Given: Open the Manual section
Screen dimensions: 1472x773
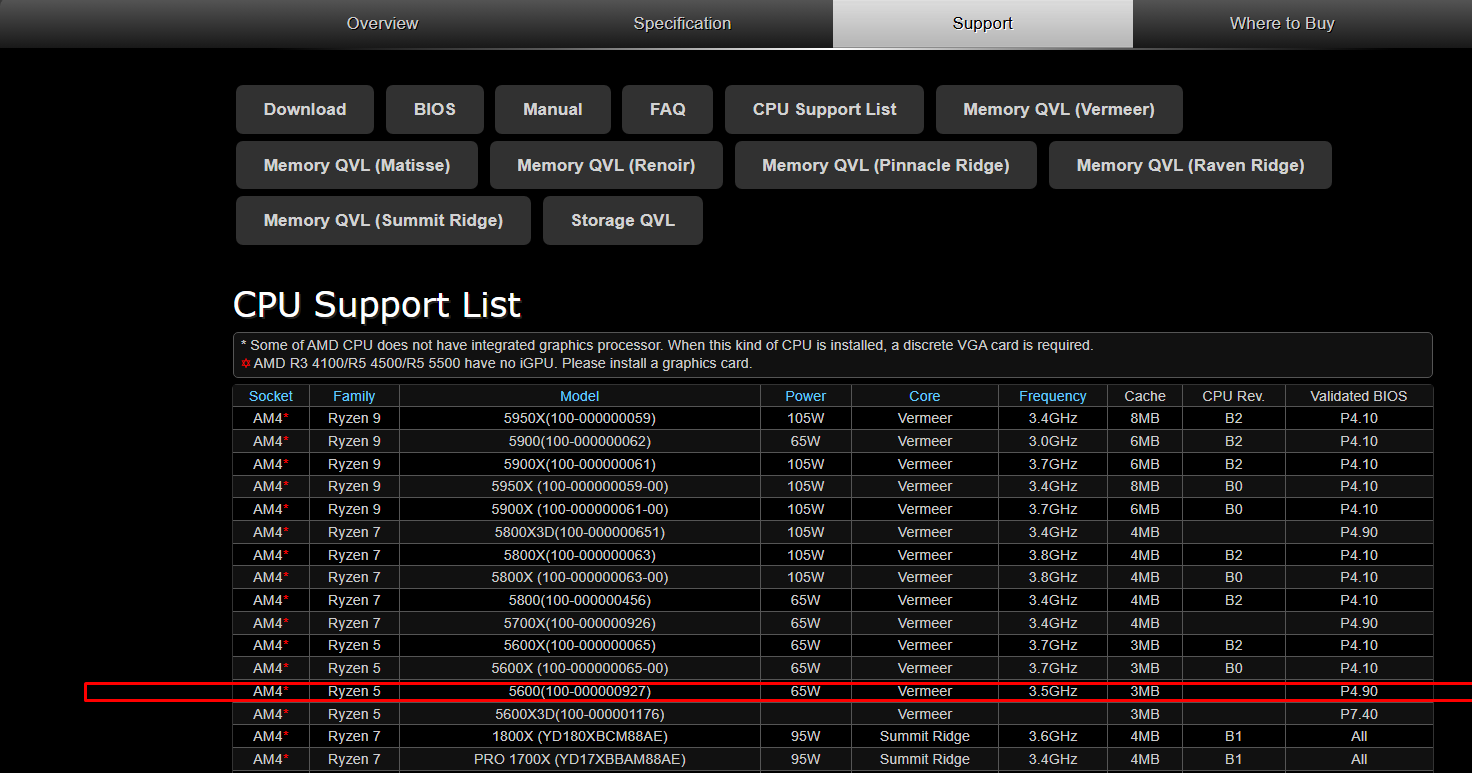Looking at the screenshot, I should point(553,110).
